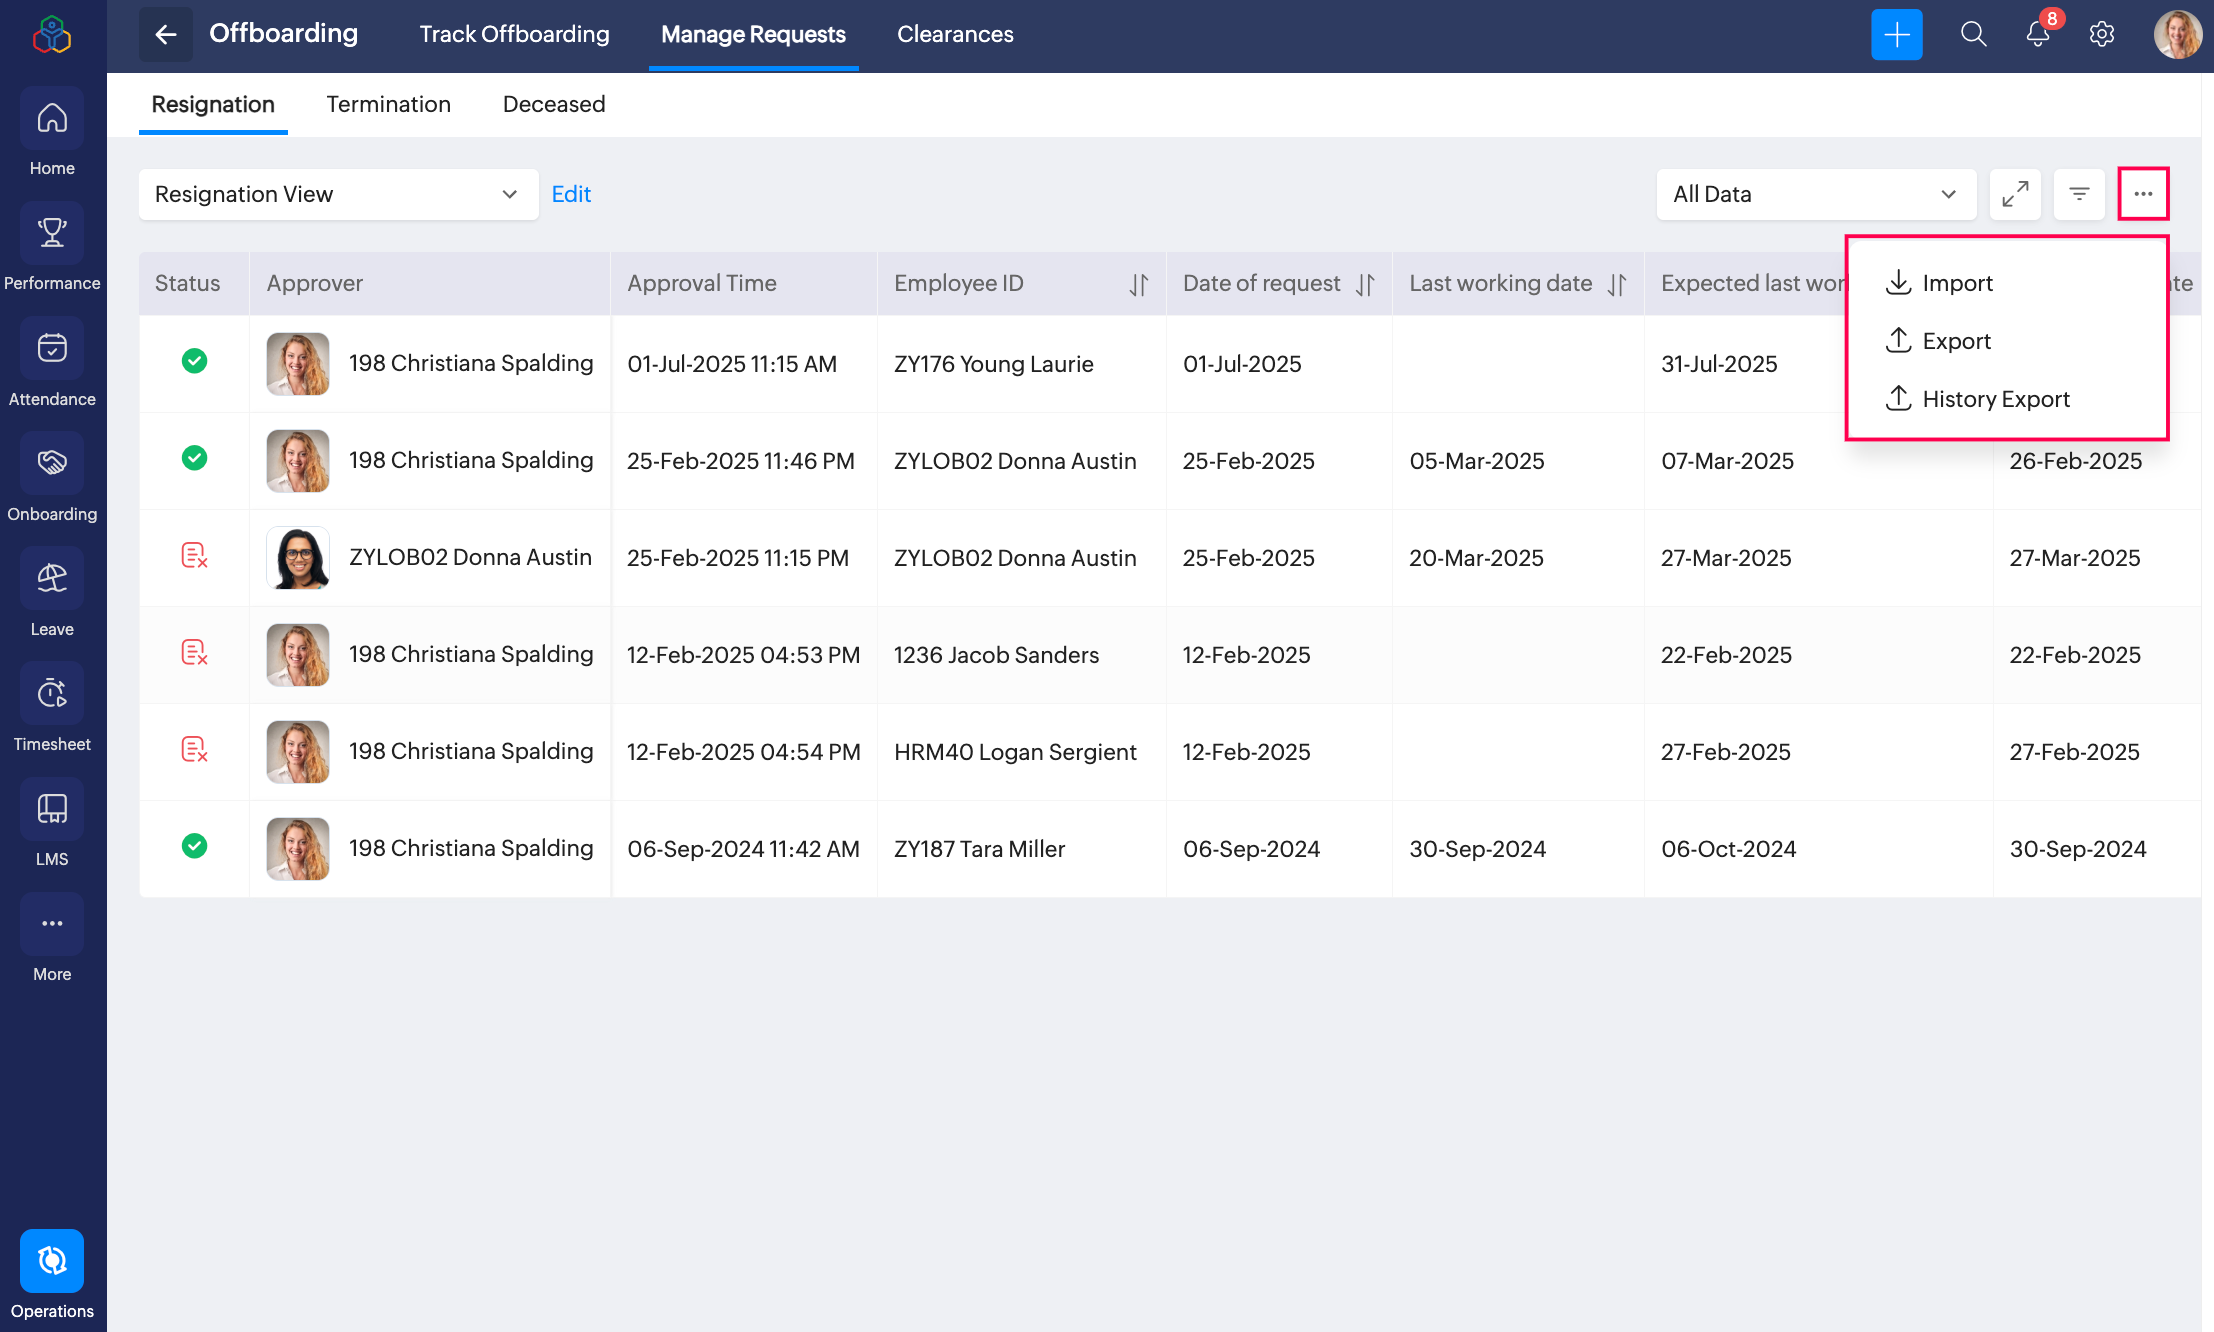This screenshot has height=1332, width=2214.
Task: Click the three-dot more options button
Action: pos(2143,194)
